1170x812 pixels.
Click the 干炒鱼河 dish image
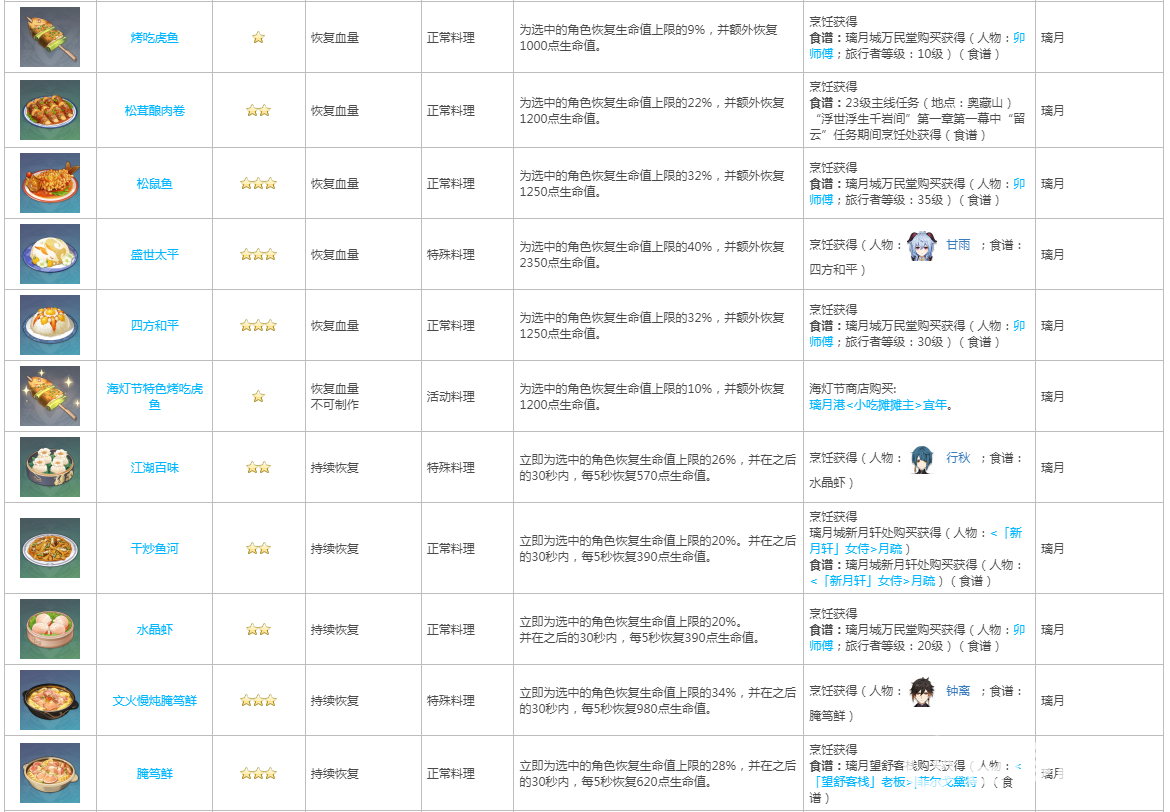pos(50,548)
